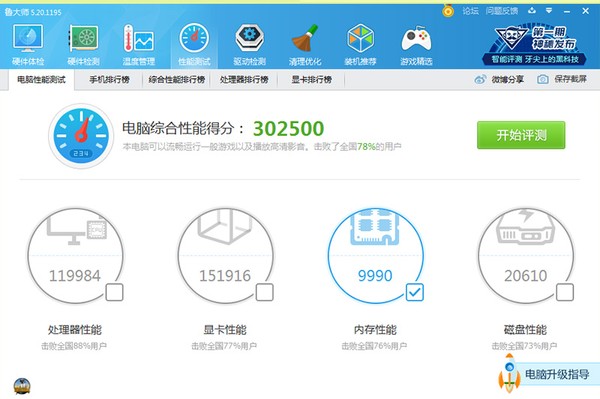The height and width of the screenshot is (399, 600).
Task: Open the 硬件检测 hardware detection section
Action: coord(83,45)
